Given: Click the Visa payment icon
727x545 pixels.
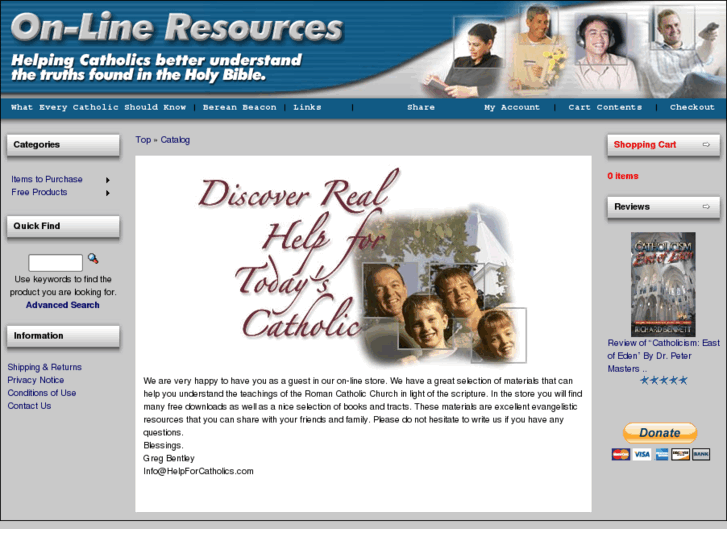Looking at the screenshot, I should pyautogui.click(x=642, y=454).
